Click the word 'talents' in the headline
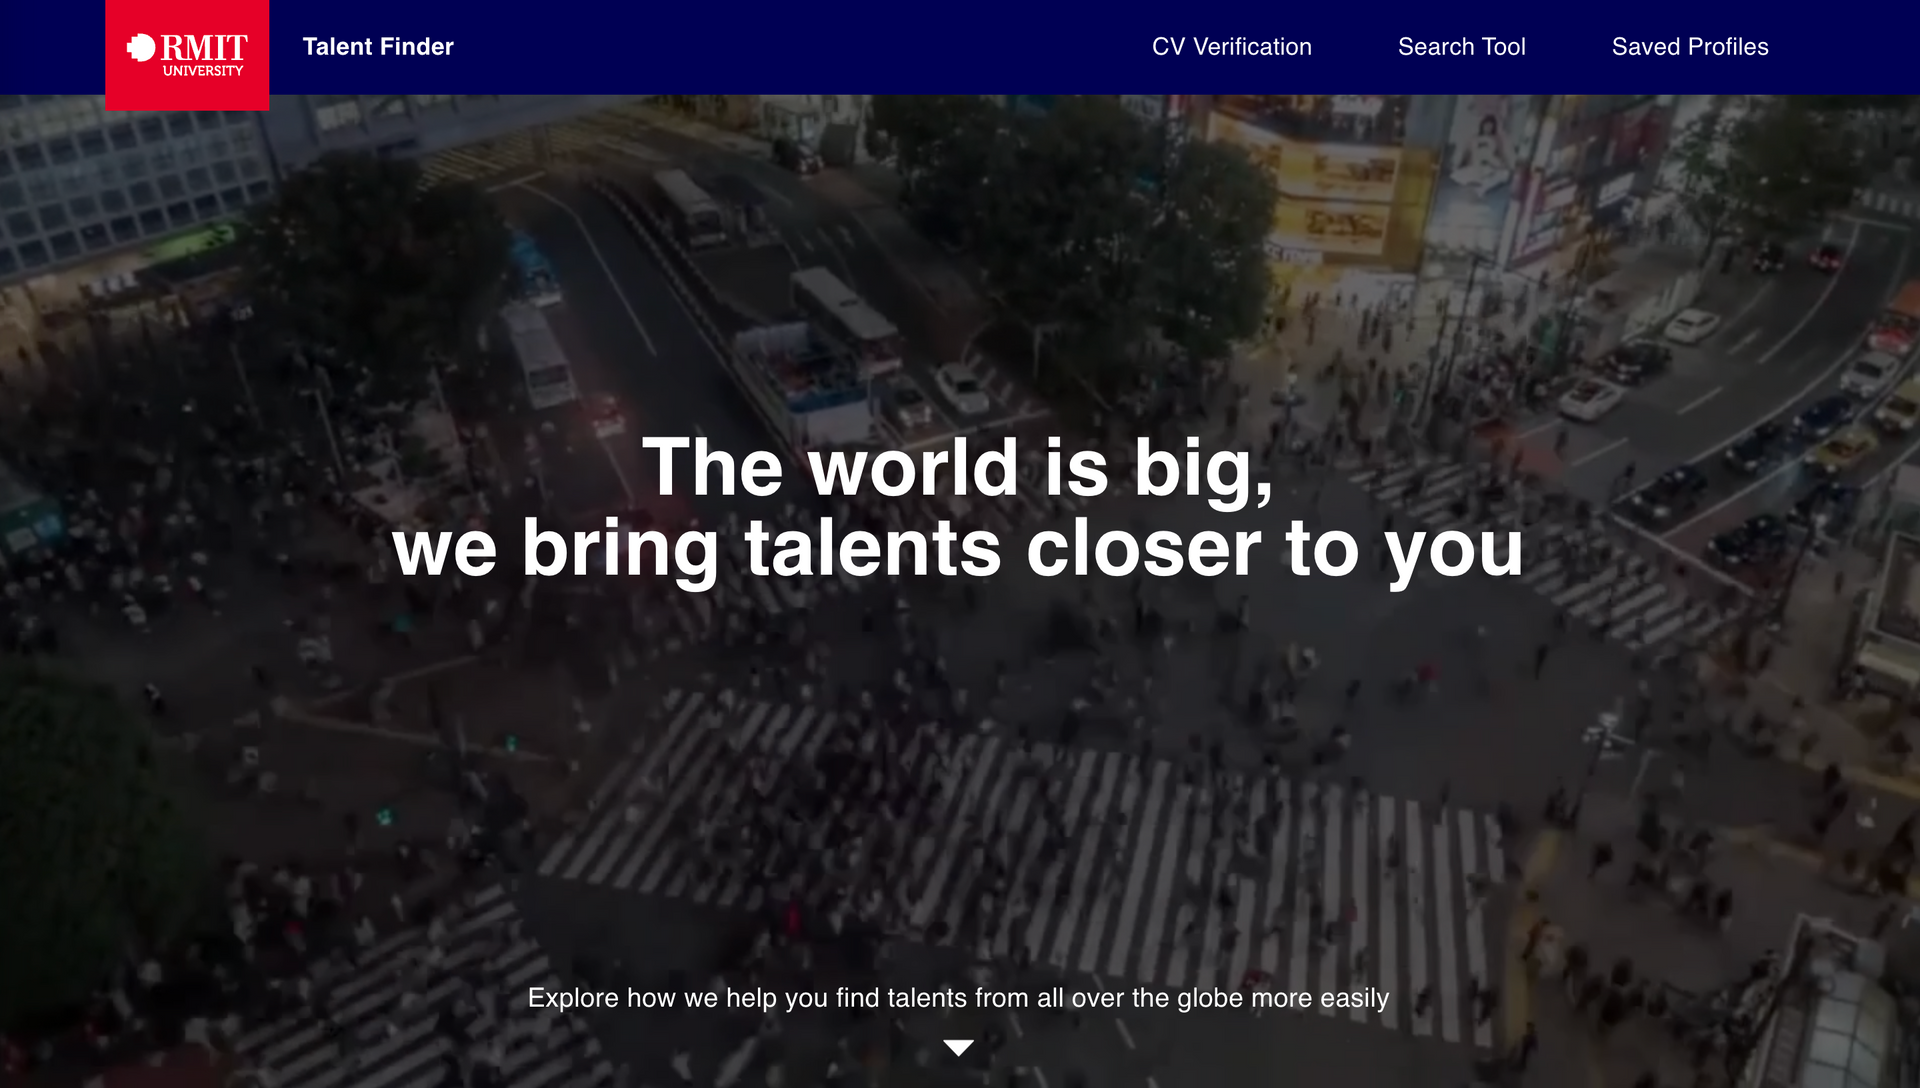Image resolution: width=1920 pixels, height=1088 pixels. tap(872, 549)
